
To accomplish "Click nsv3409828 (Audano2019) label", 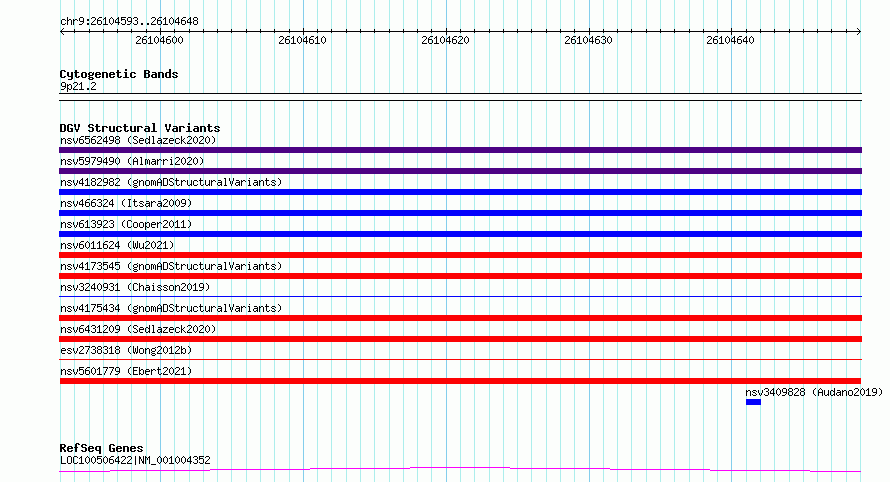I will click(x=814, y=392).
